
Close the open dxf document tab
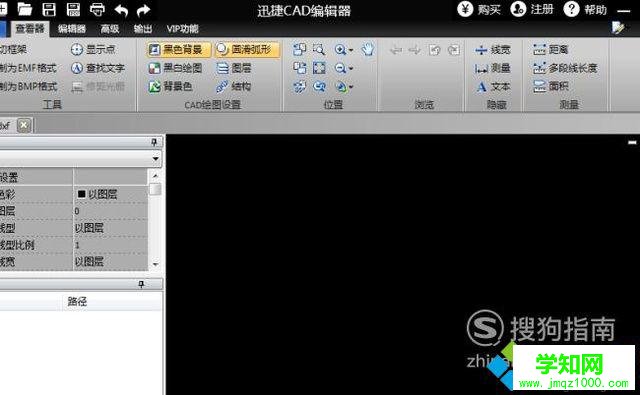point(24,125)
